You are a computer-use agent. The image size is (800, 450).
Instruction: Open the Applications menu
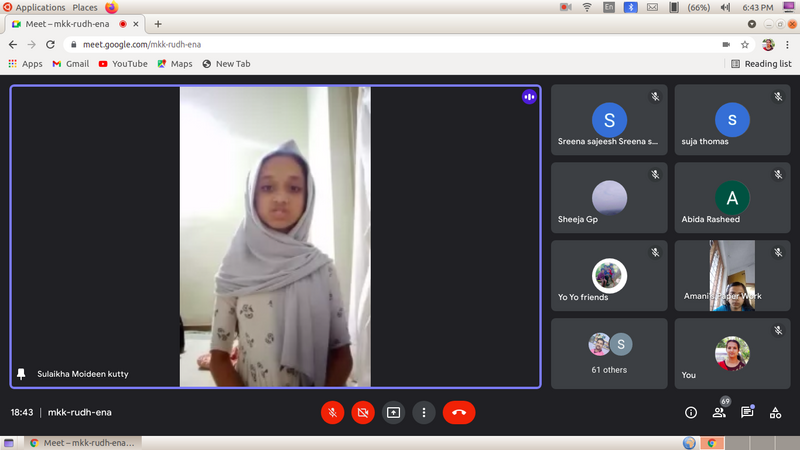[40, 7]
